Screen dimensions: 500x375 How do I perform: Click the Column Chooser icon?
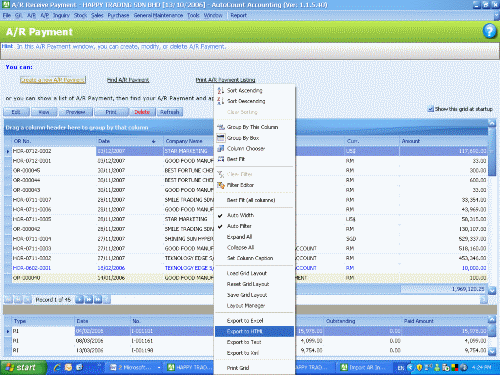(221, 149)
